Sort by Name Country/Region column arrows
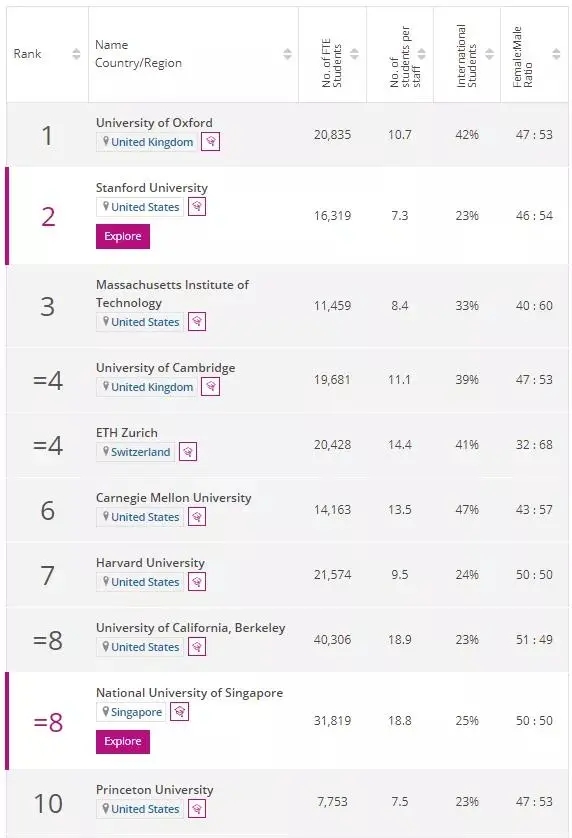The height and width of the screenshot is (838, 572). click(288, 54)
